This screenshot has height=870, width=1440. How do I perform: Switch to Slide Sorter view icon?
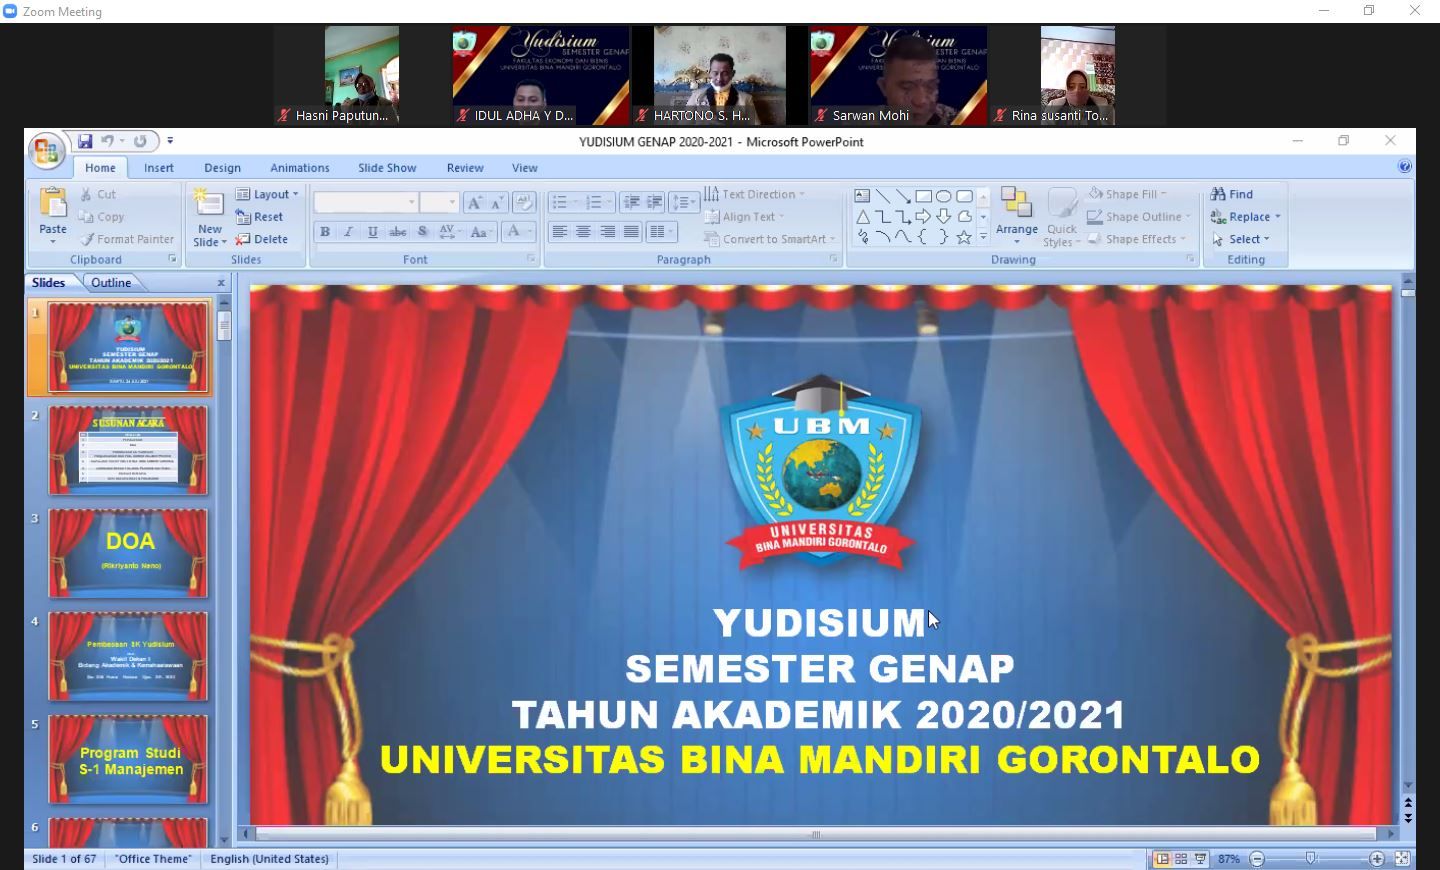pos(1181,859)
